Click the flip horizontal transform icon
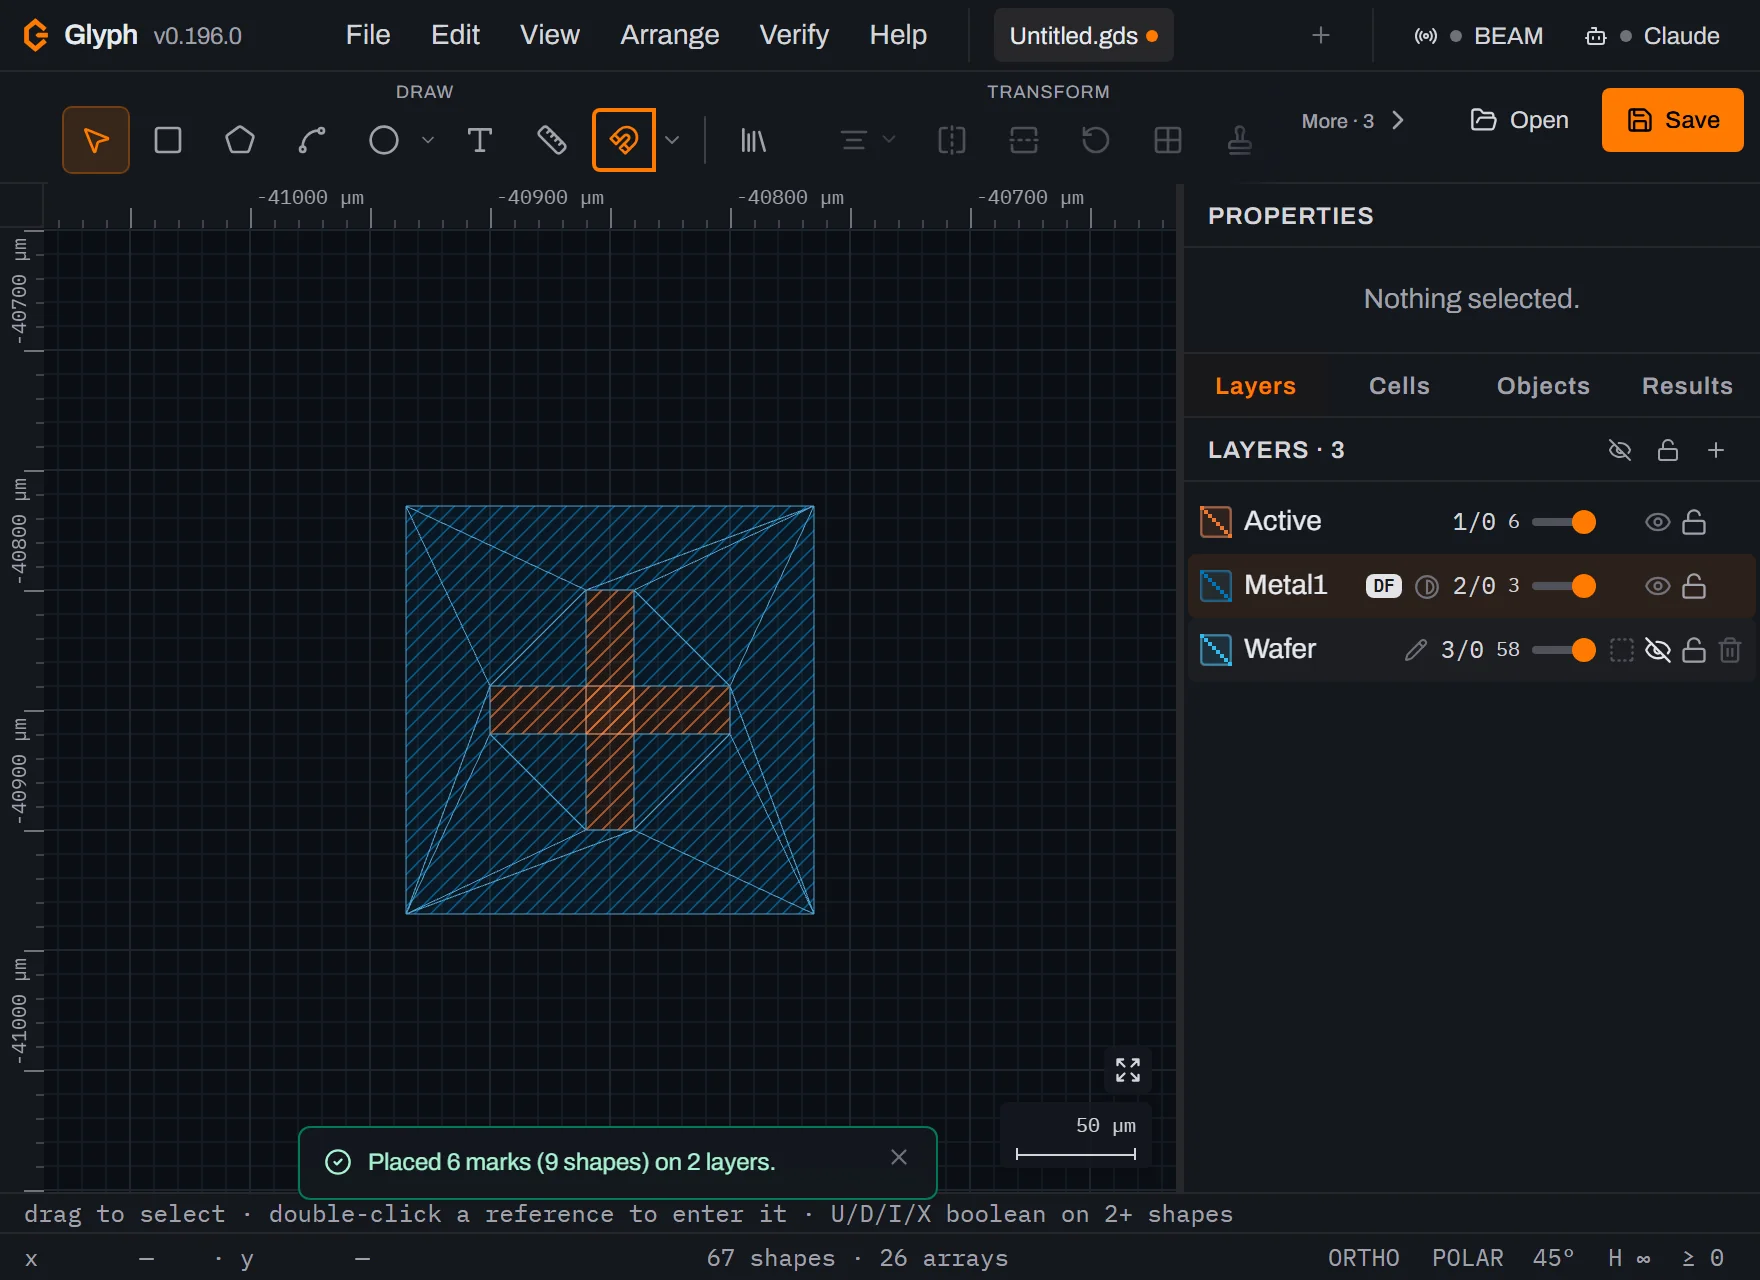This screenshot has height=1280, width=1760. point(952,140)
